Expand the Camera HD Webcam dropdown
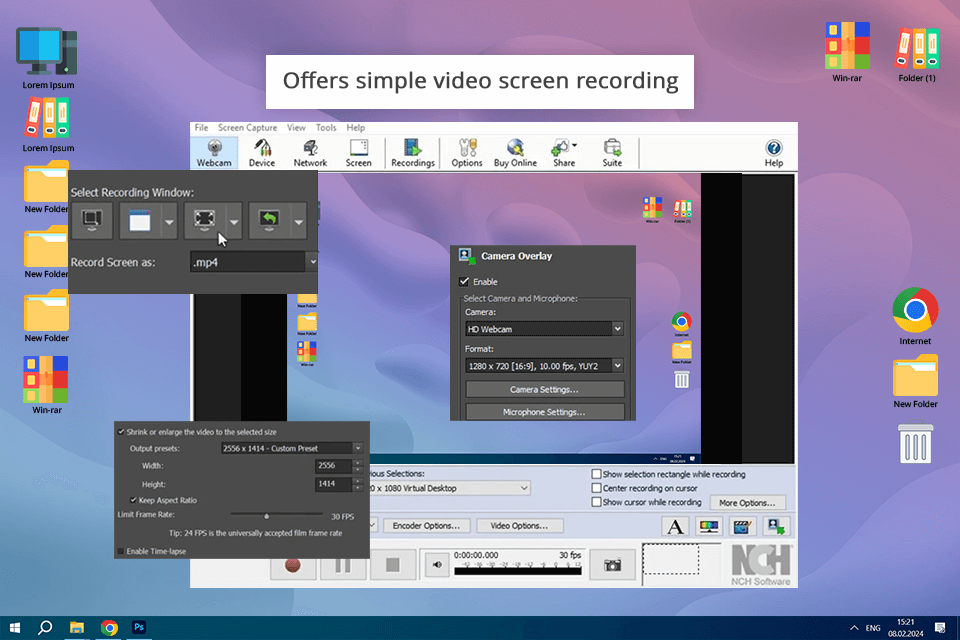 click(x=617, y=329)
